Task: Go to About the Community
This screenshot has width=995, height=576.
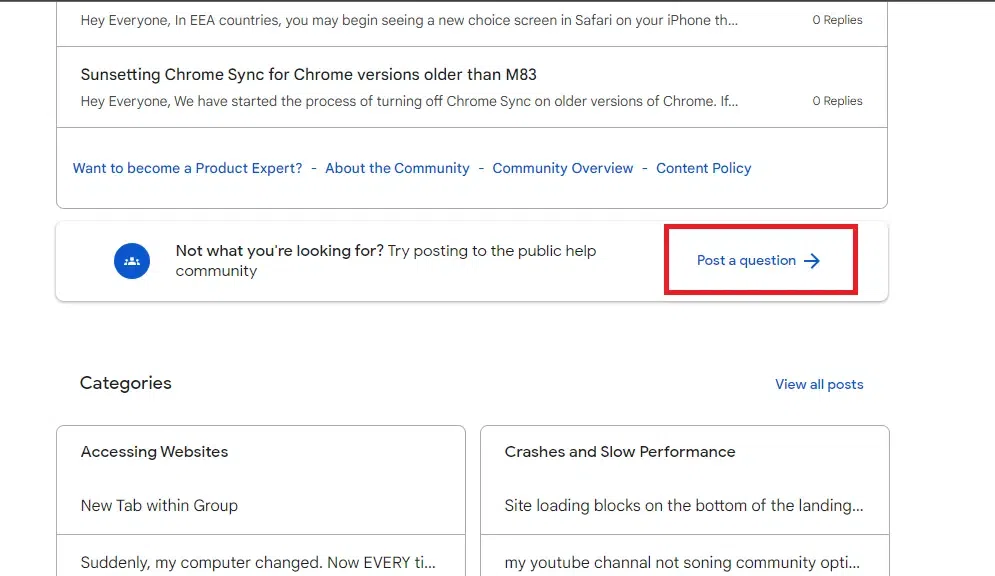Action: click(x=397, y=168)
